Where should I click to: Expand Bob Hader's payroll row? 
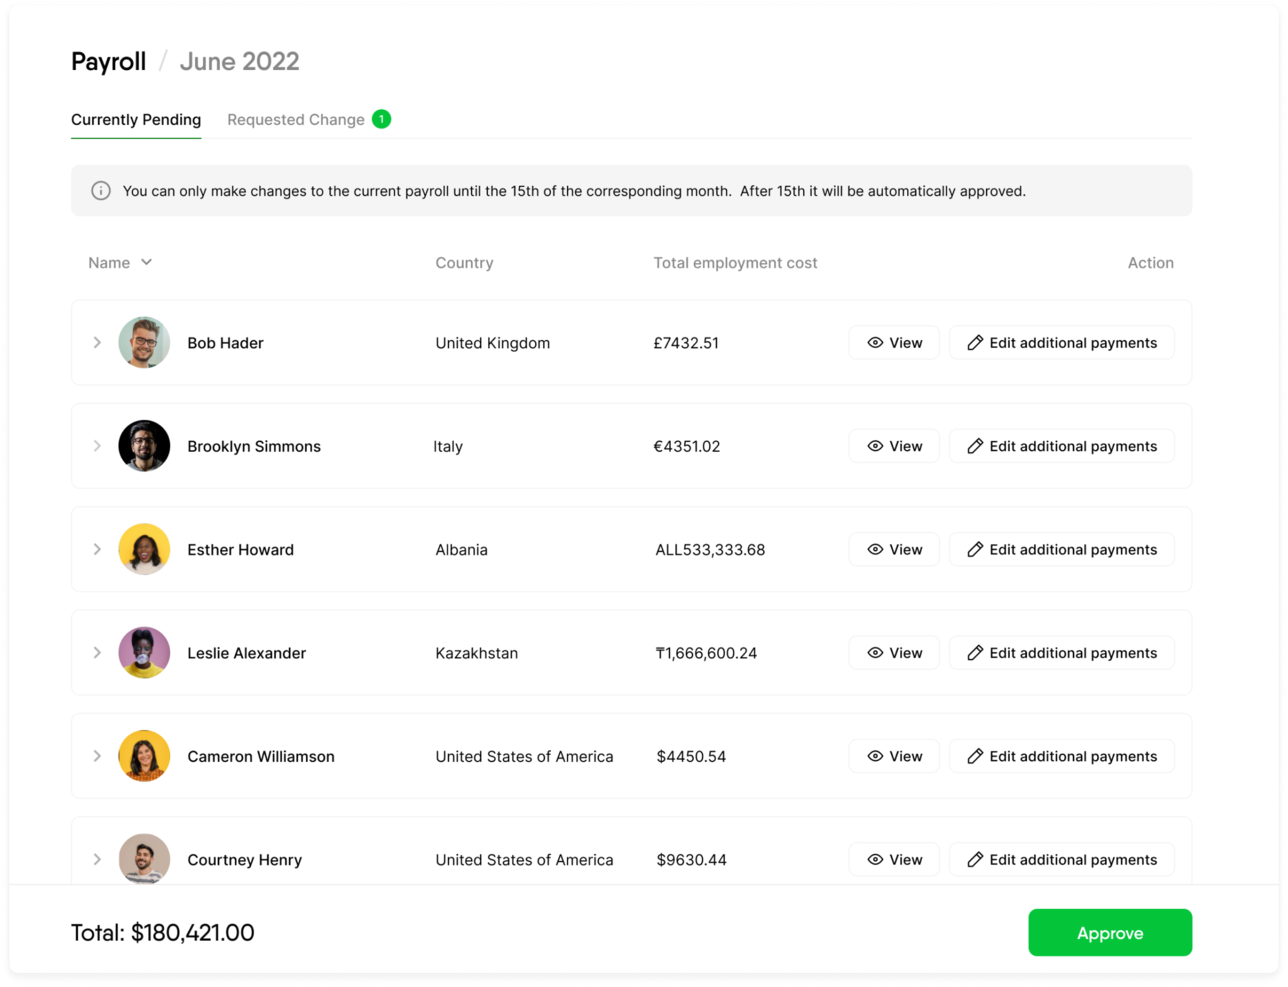[97, 342]
